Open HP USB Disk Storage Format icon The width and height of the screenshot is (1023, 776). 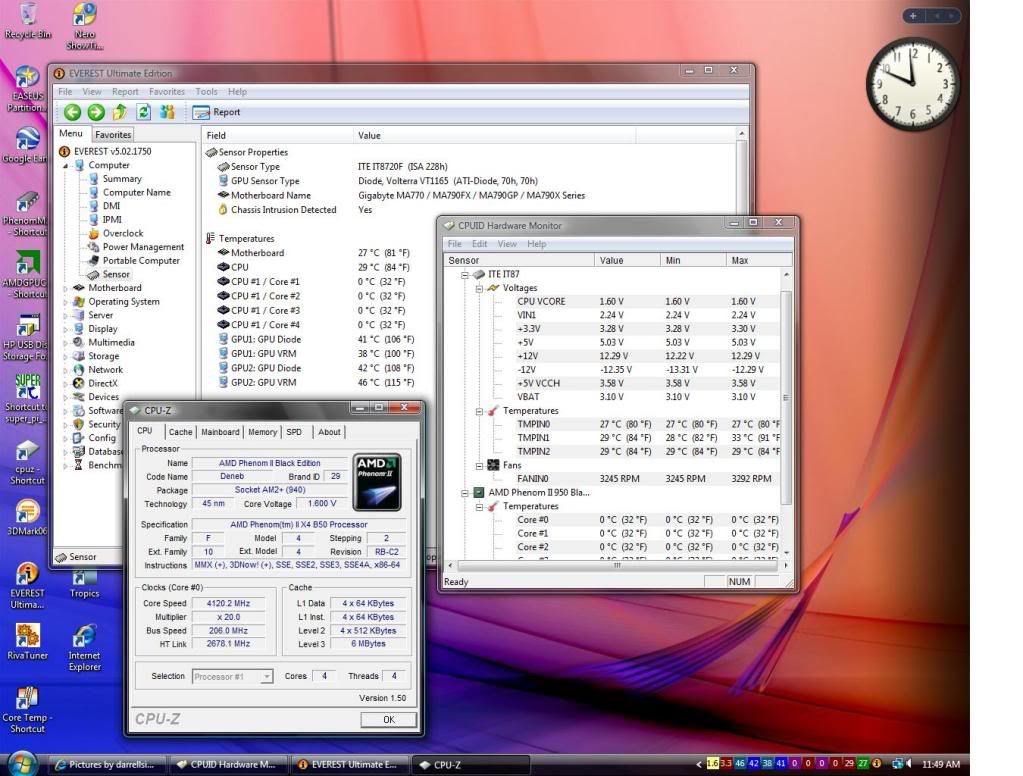(26, 338)
